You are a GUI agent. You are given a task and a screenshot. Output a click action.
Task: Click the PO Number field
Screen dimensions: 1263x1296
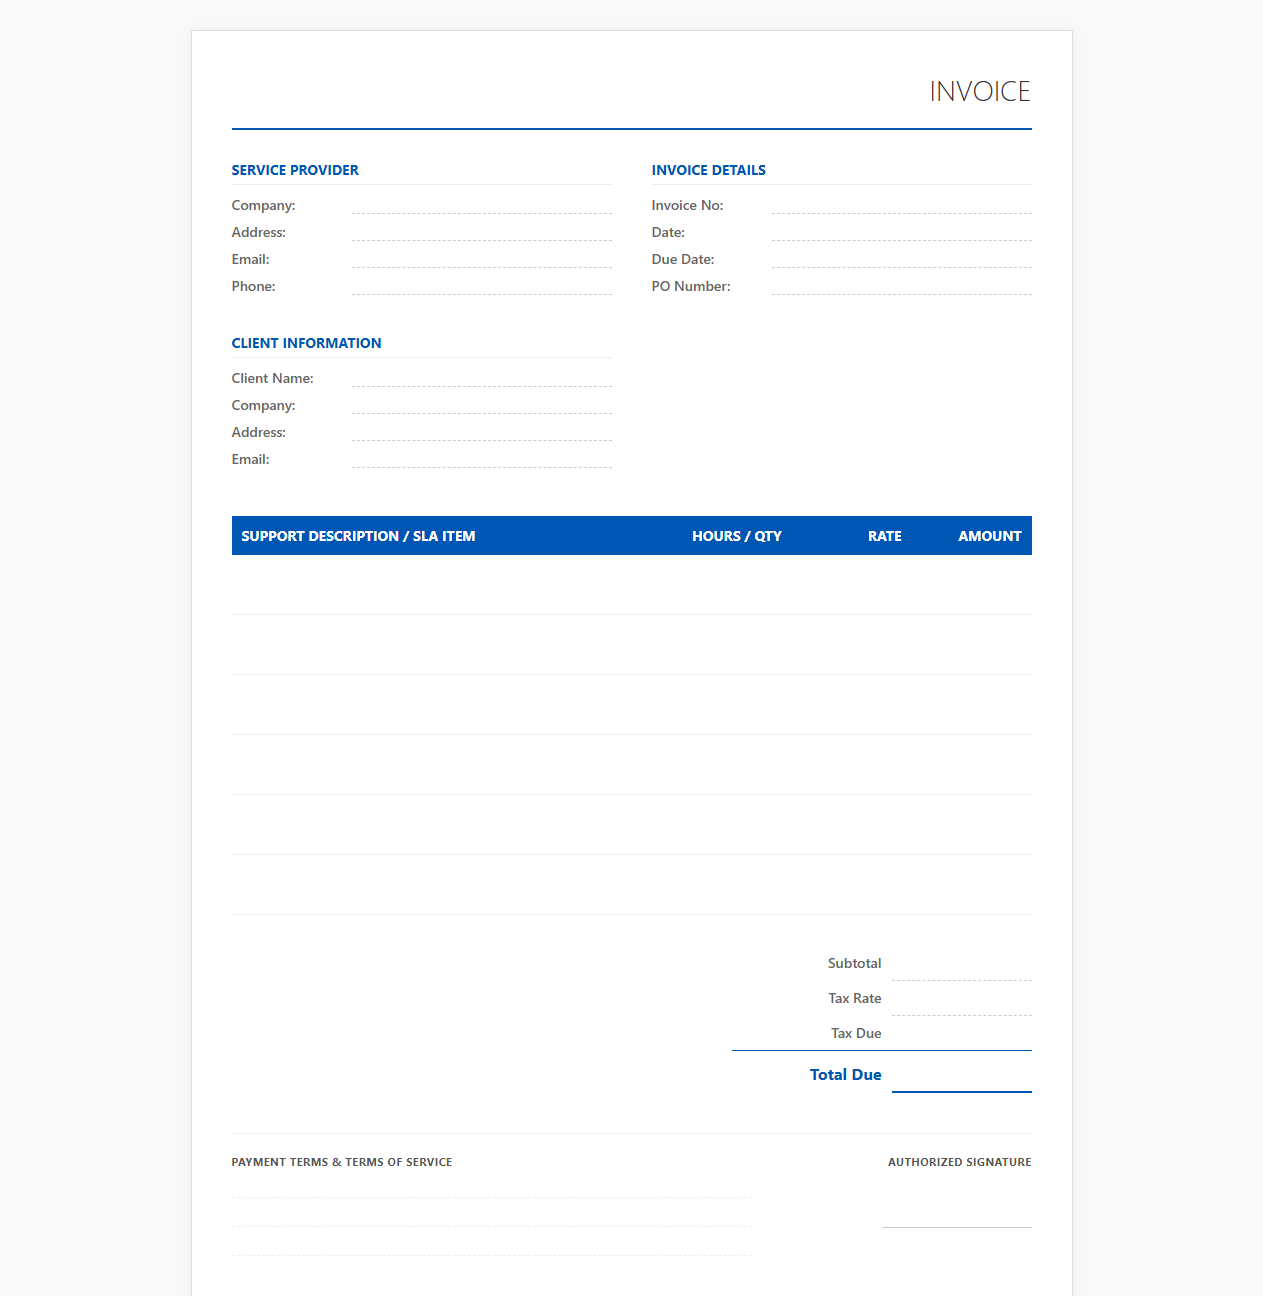coord(901,286)
